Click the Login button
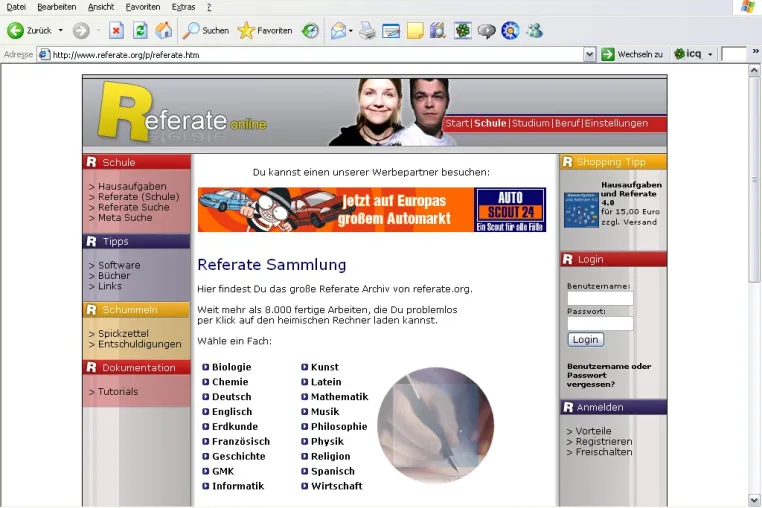762x508 pixels. pyautogui.click(x=586, y=339)
